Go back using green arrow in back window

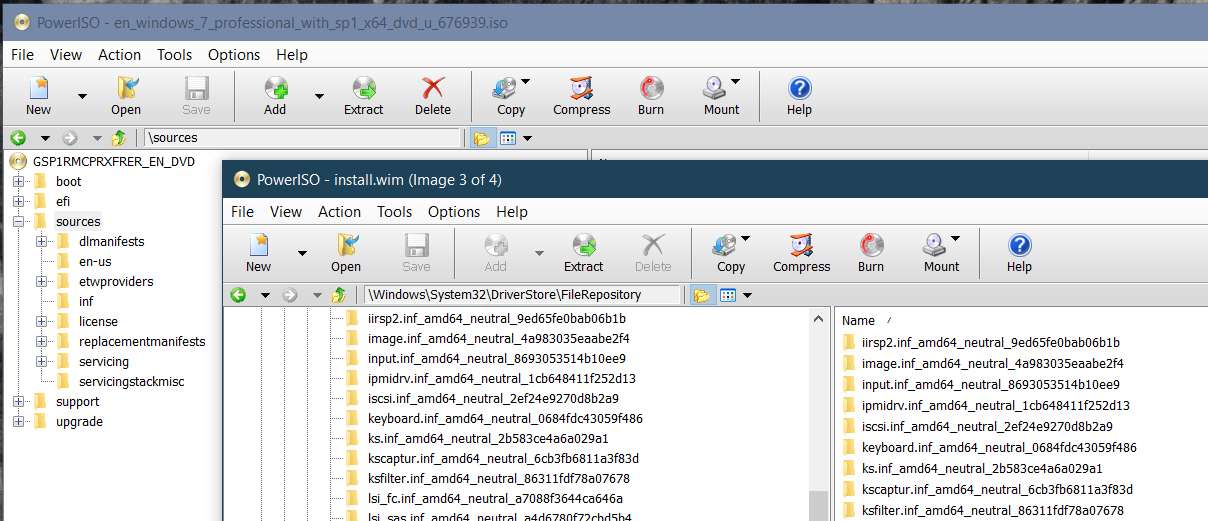[17, 138]
